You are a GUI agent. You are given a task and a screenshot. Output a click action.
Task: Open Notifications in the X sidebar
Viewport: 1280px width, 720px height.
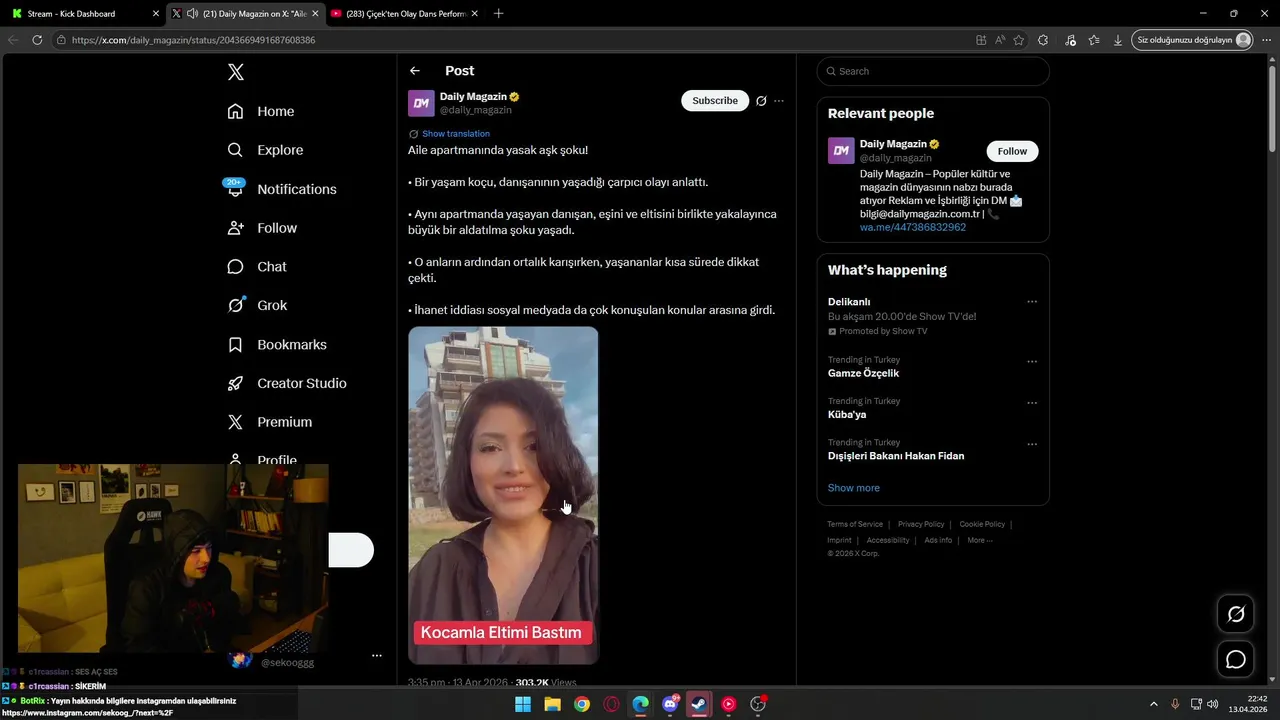tap(282, 189)
